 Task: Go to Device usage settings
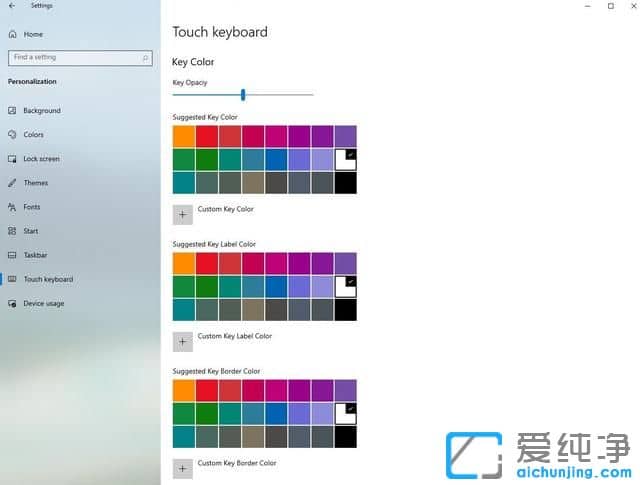coord(43,303)
